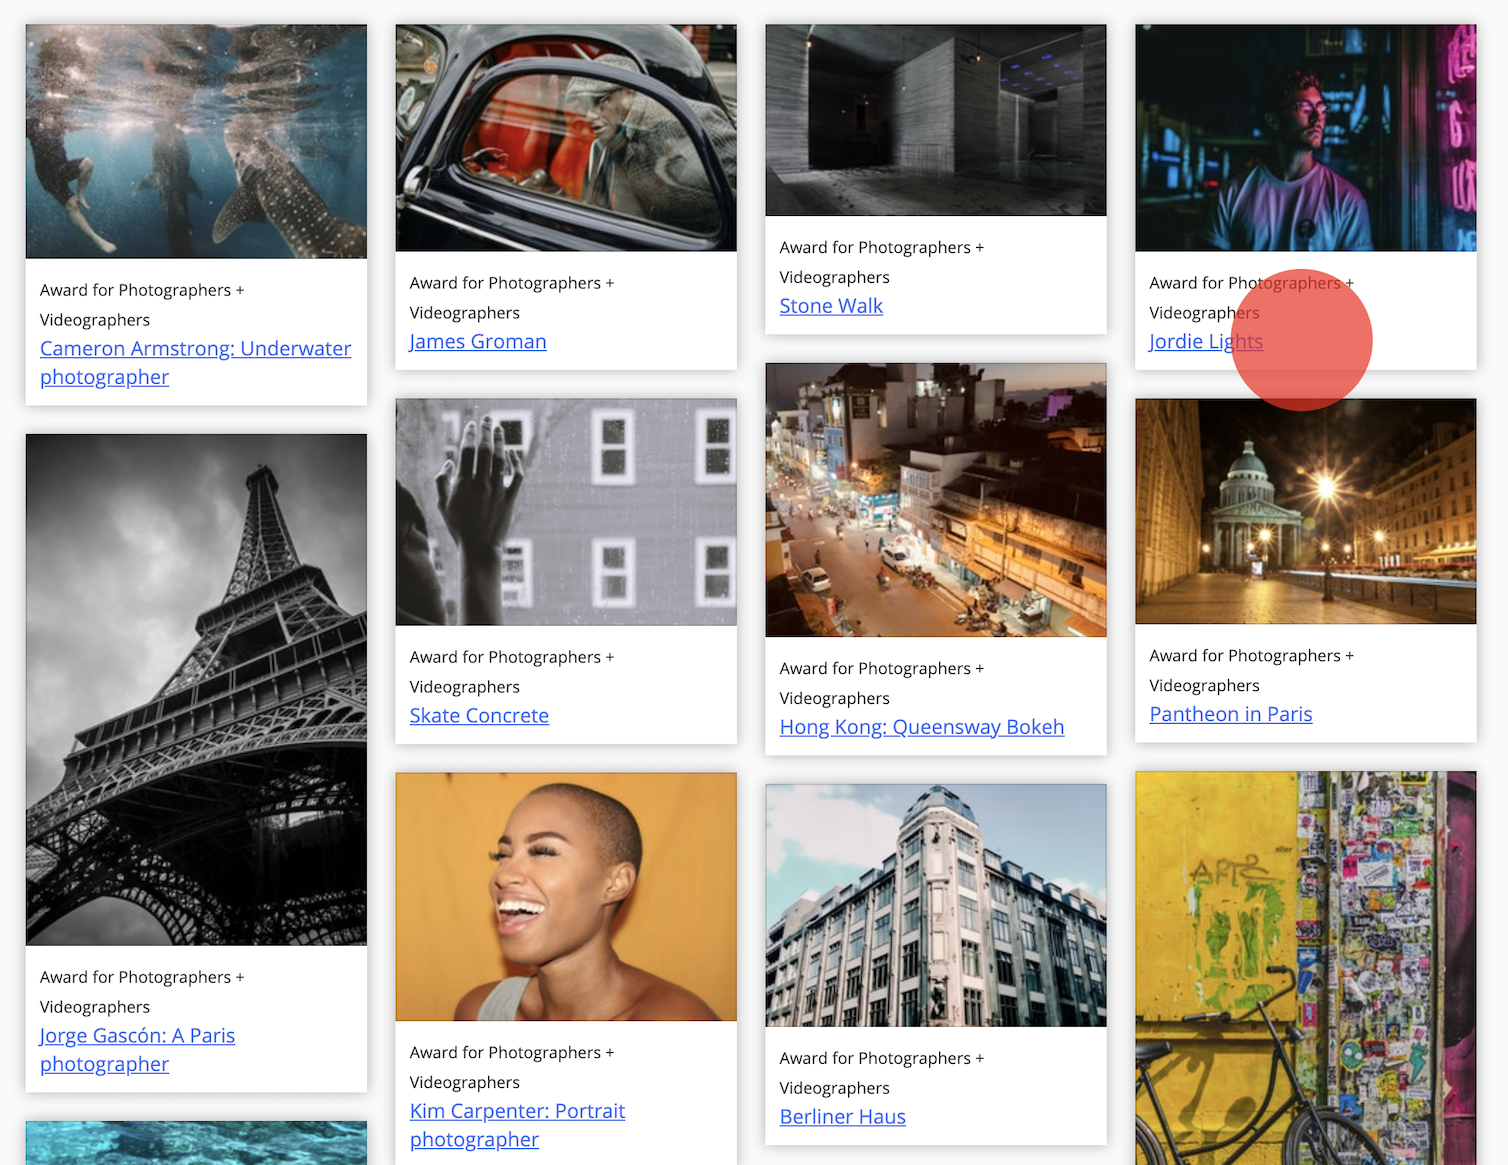Open the Skate Concrete link
This screenshot has height=1165, width=1508.
[479, 716]
